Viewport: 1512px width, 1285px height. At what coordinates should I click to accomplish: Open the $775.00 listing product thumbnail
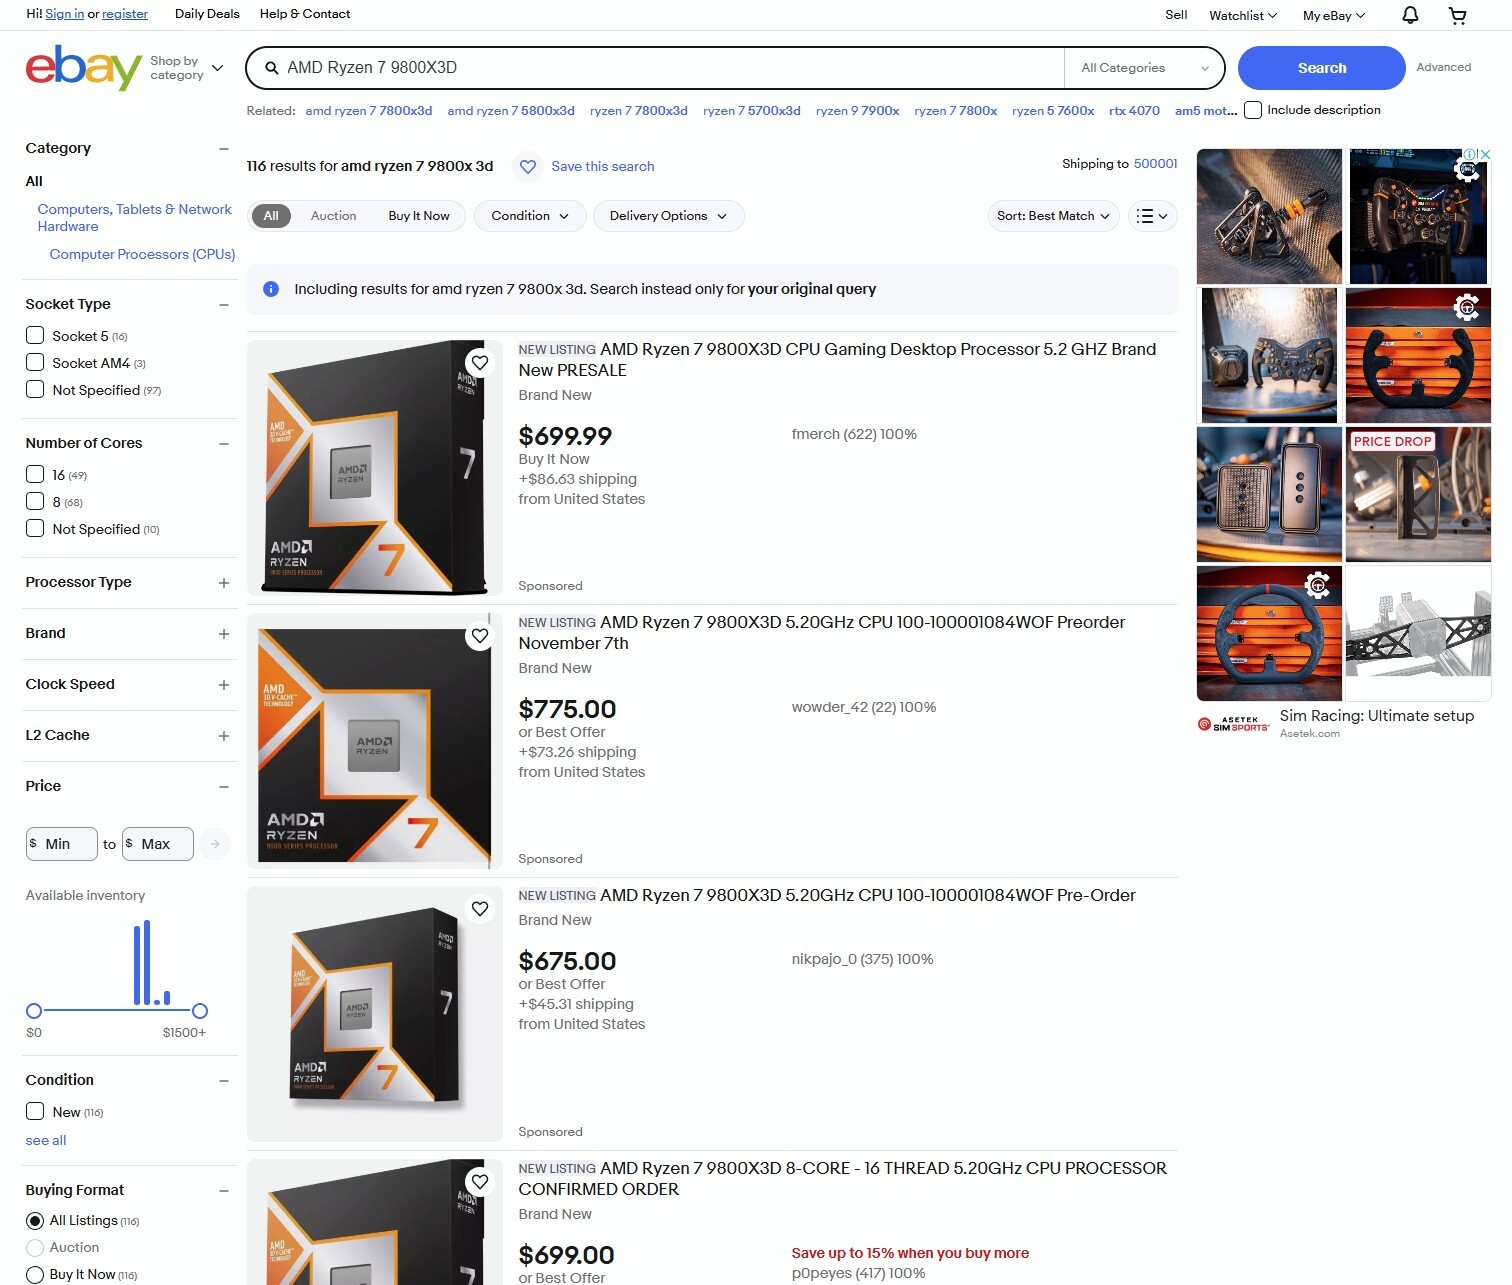click(375, 741)
